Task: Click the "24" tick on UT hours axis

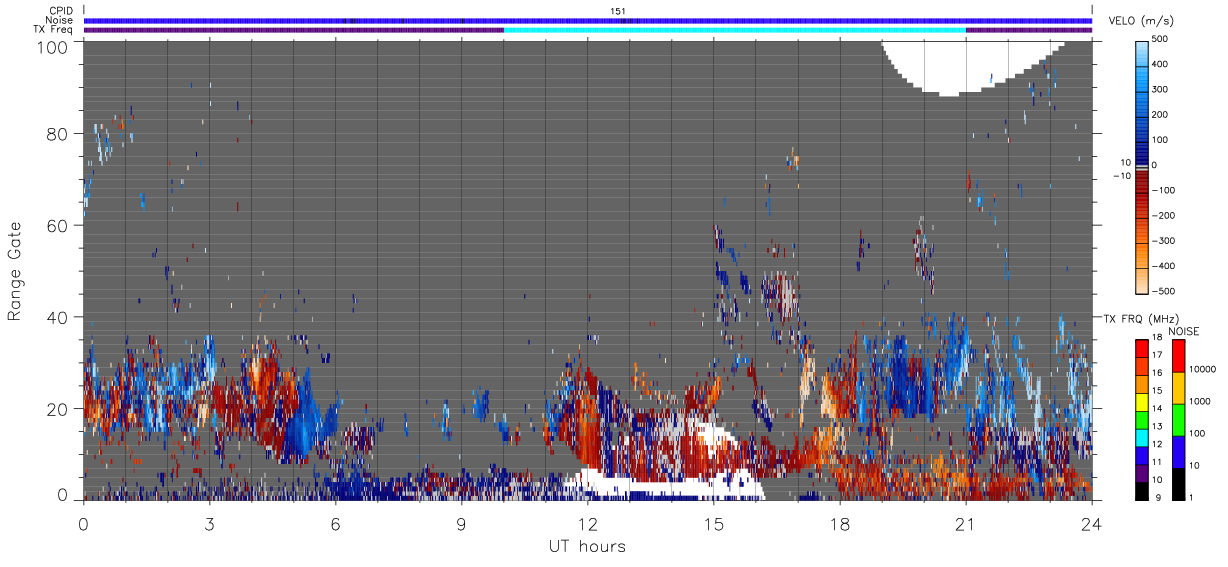Action: click(x=1092, y=522)
